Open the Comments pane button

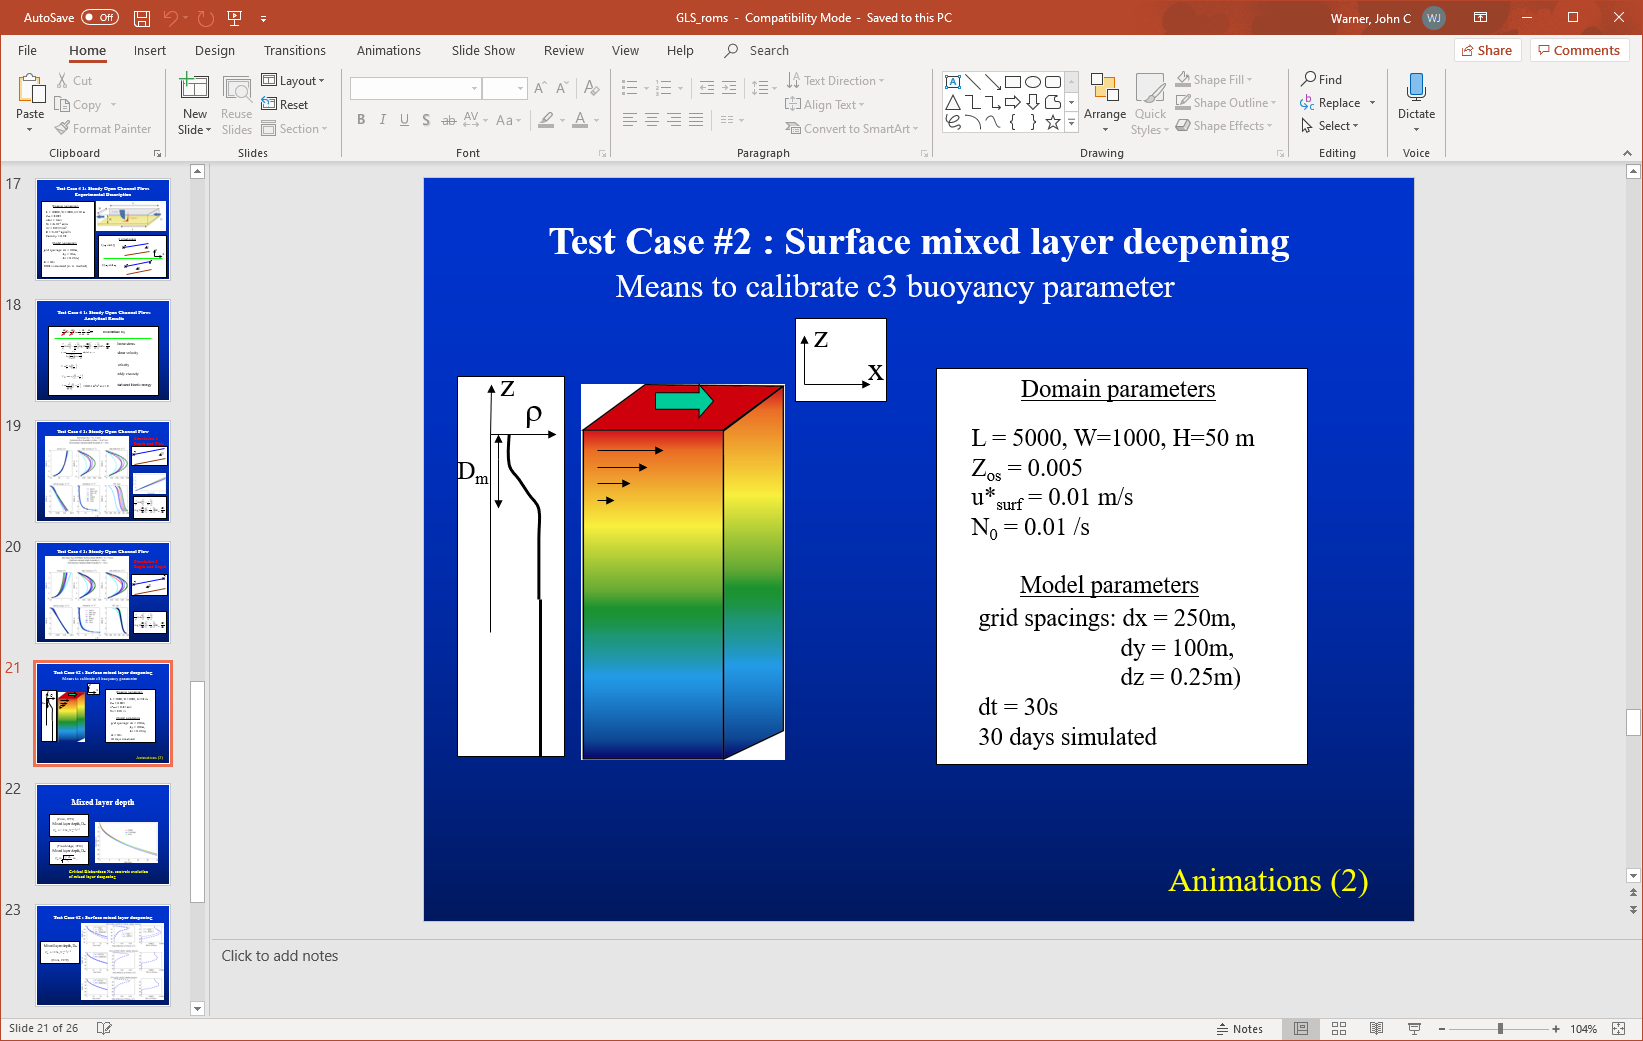pyautogui.click(x=1579, y=51)
